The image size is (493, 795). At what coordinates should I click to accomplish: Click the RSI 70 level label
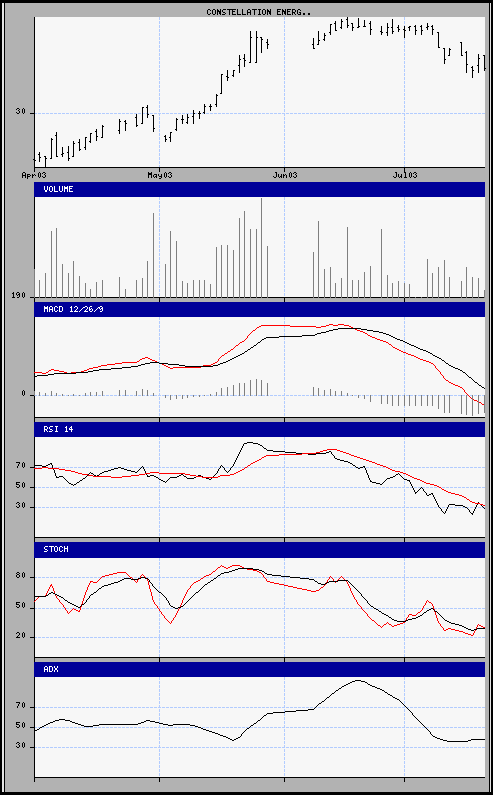[20, 465]
